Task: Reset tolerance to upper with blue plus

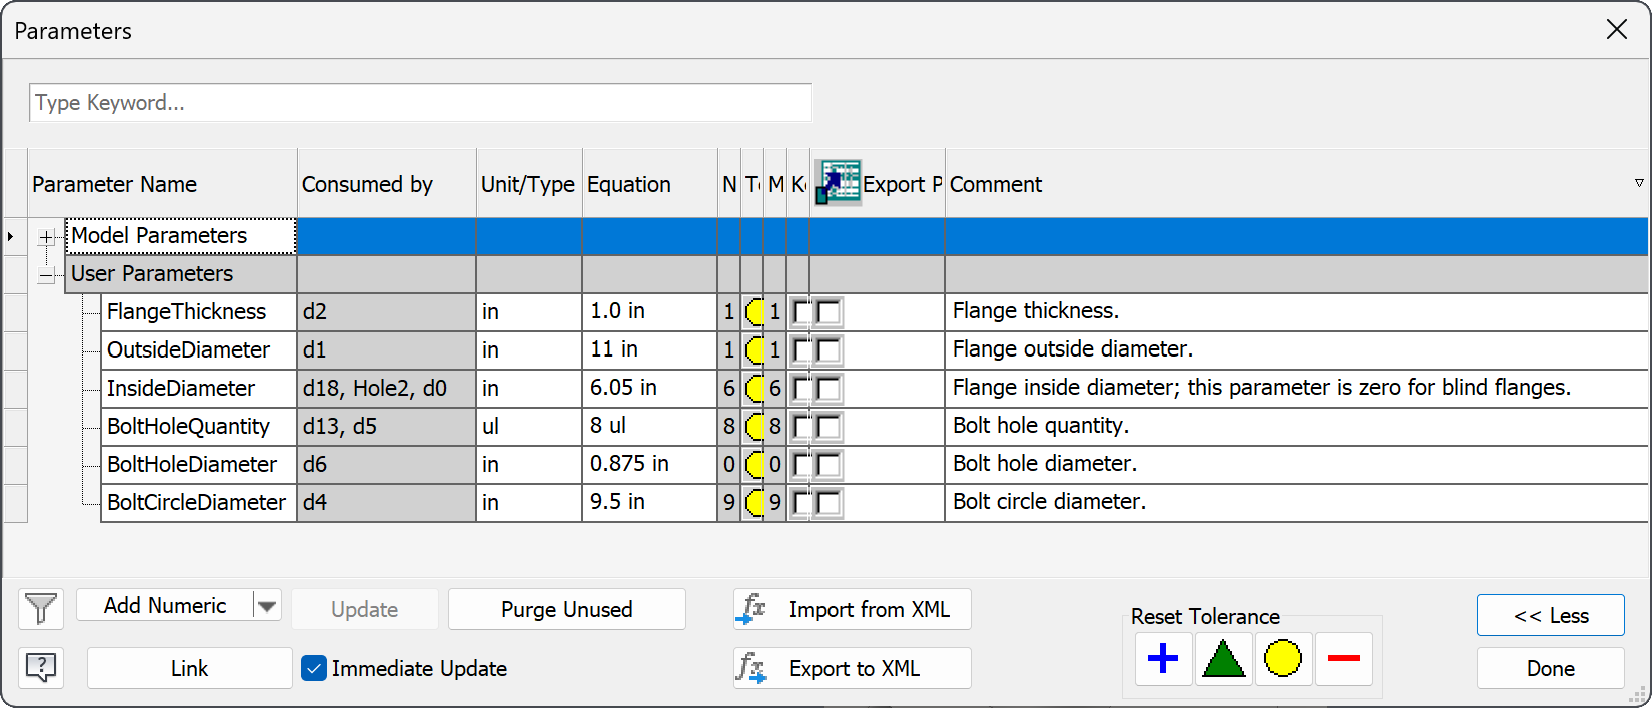Action: tap(1163, 659)
